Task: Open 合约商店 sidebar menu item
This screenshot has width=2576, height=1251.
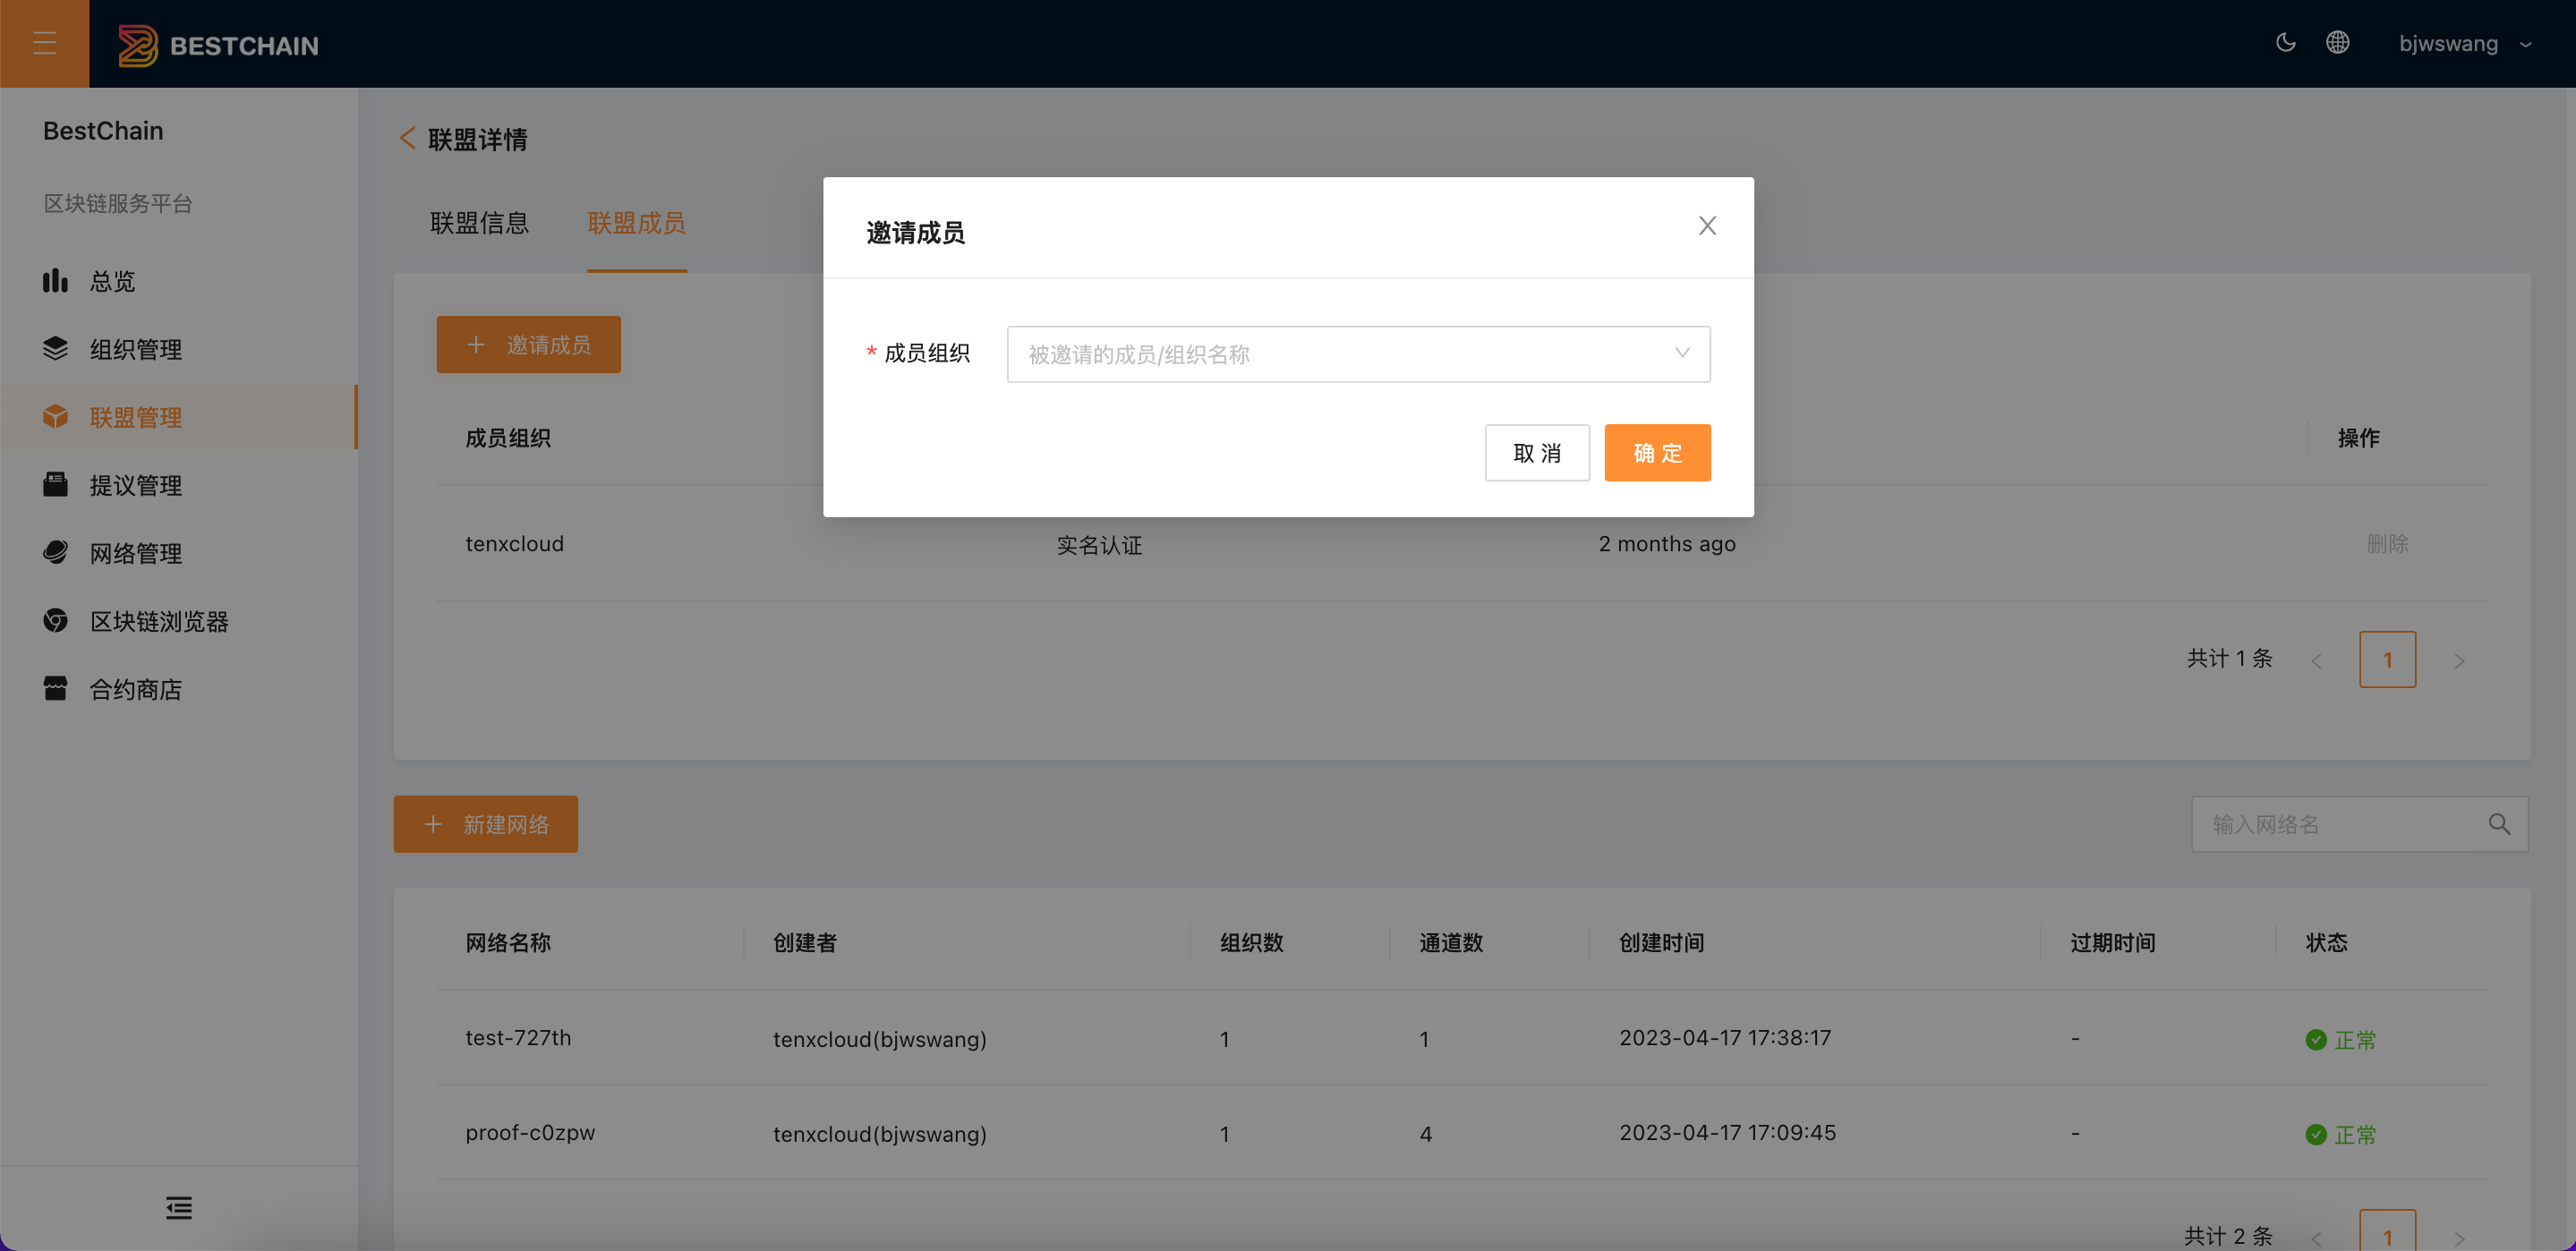Action: 179,689
